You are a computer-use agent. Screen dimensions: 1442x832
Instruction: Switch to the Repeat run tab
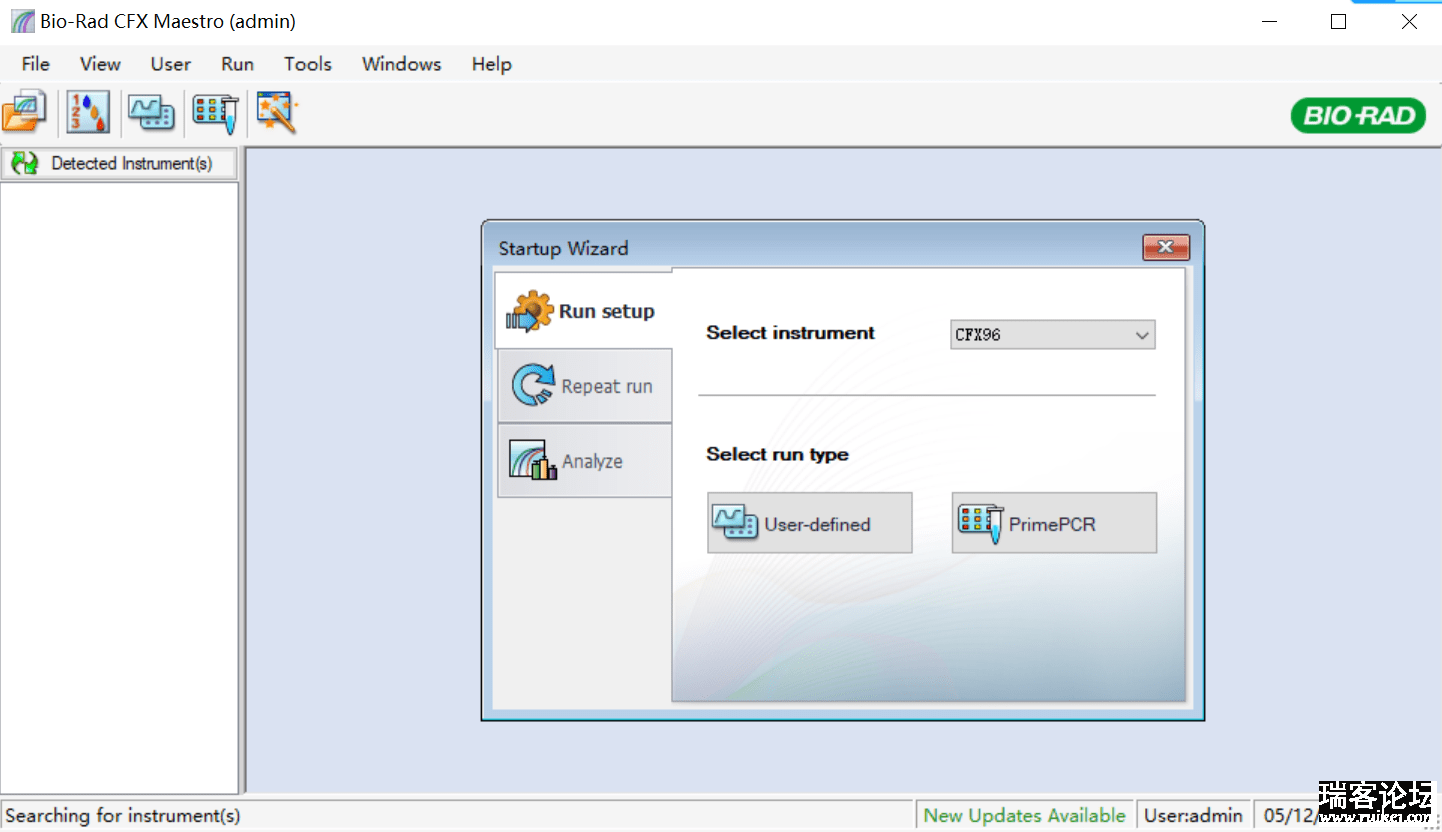(585, 386)
